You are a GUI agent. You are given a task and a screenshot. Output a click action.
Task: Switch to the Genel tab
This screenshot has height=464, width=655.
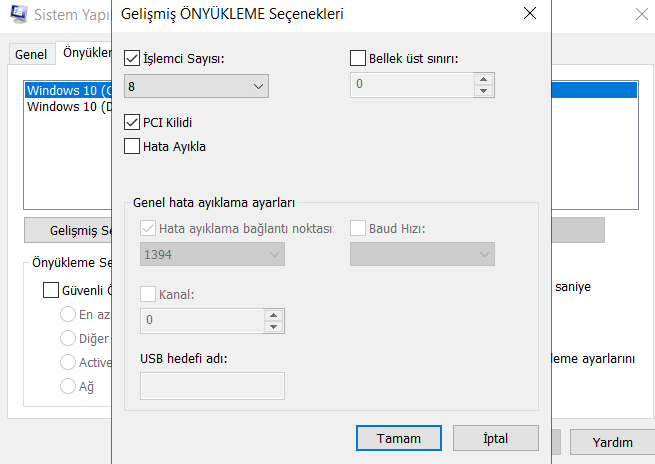tap(31, 54)
